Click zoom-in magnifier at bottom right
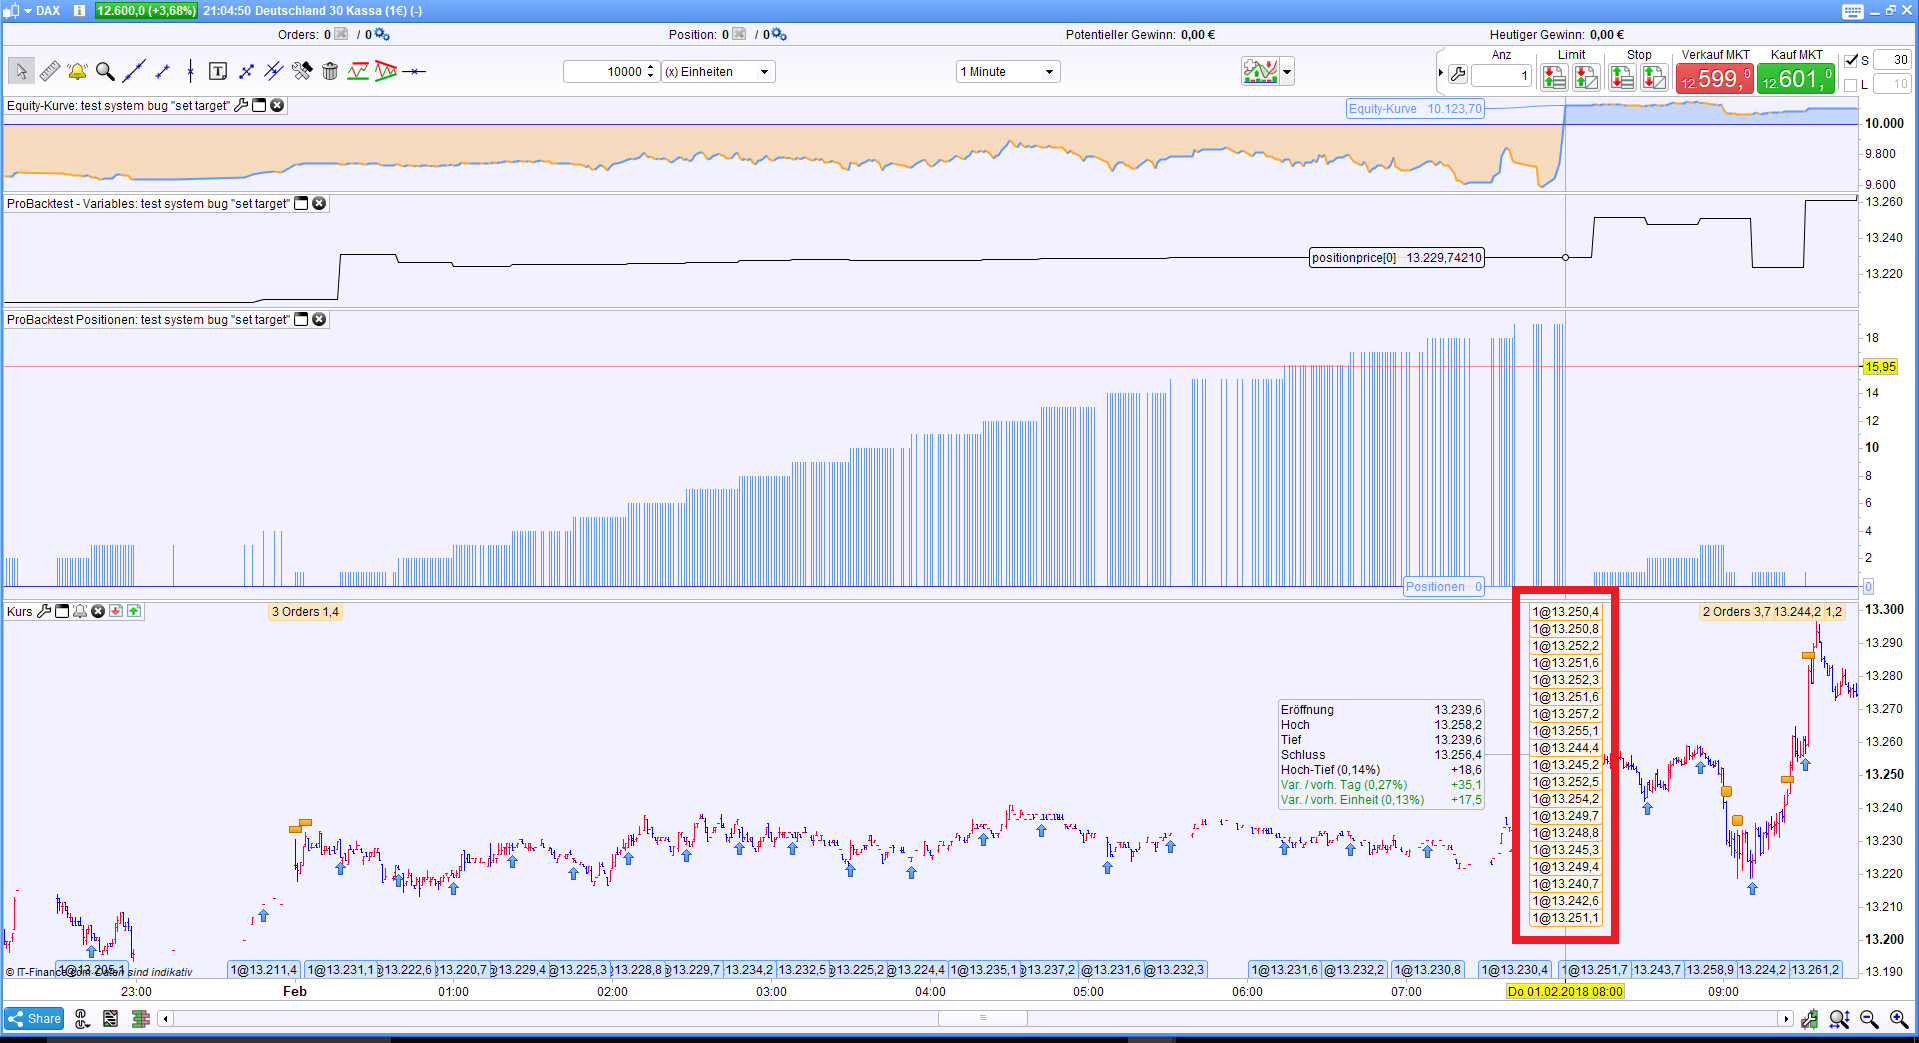This screenshot has width=1919, height=1043. coord(1898,1019)
